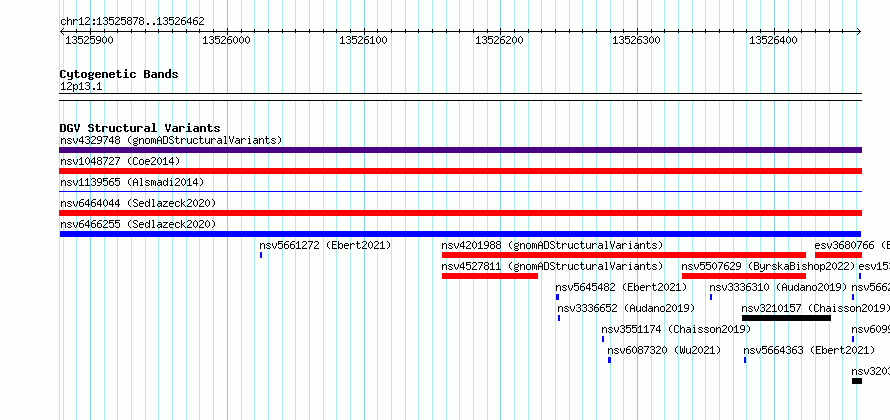
Task: Open variant label nsv5645482 (Ebert2021)
Action: coord(622,288)
